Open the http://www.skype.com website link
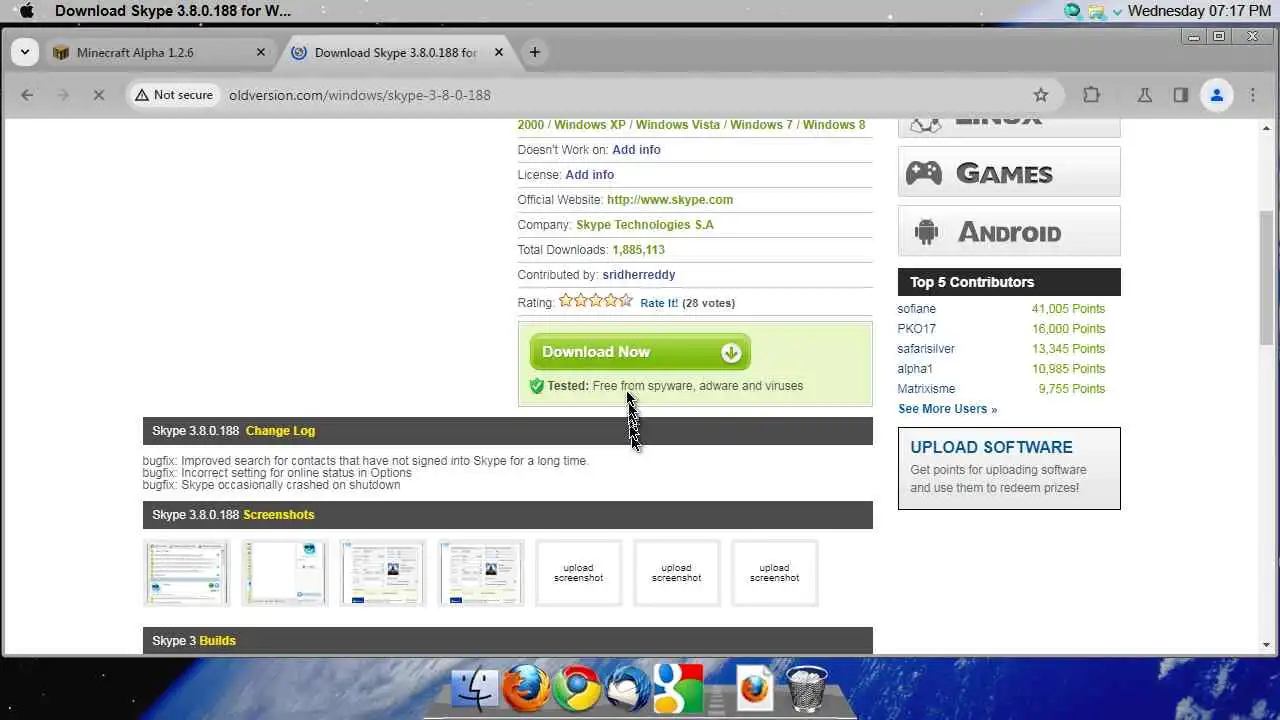Image resolution: width=1280 pixels, height=720 pixels. coord(670,200)
